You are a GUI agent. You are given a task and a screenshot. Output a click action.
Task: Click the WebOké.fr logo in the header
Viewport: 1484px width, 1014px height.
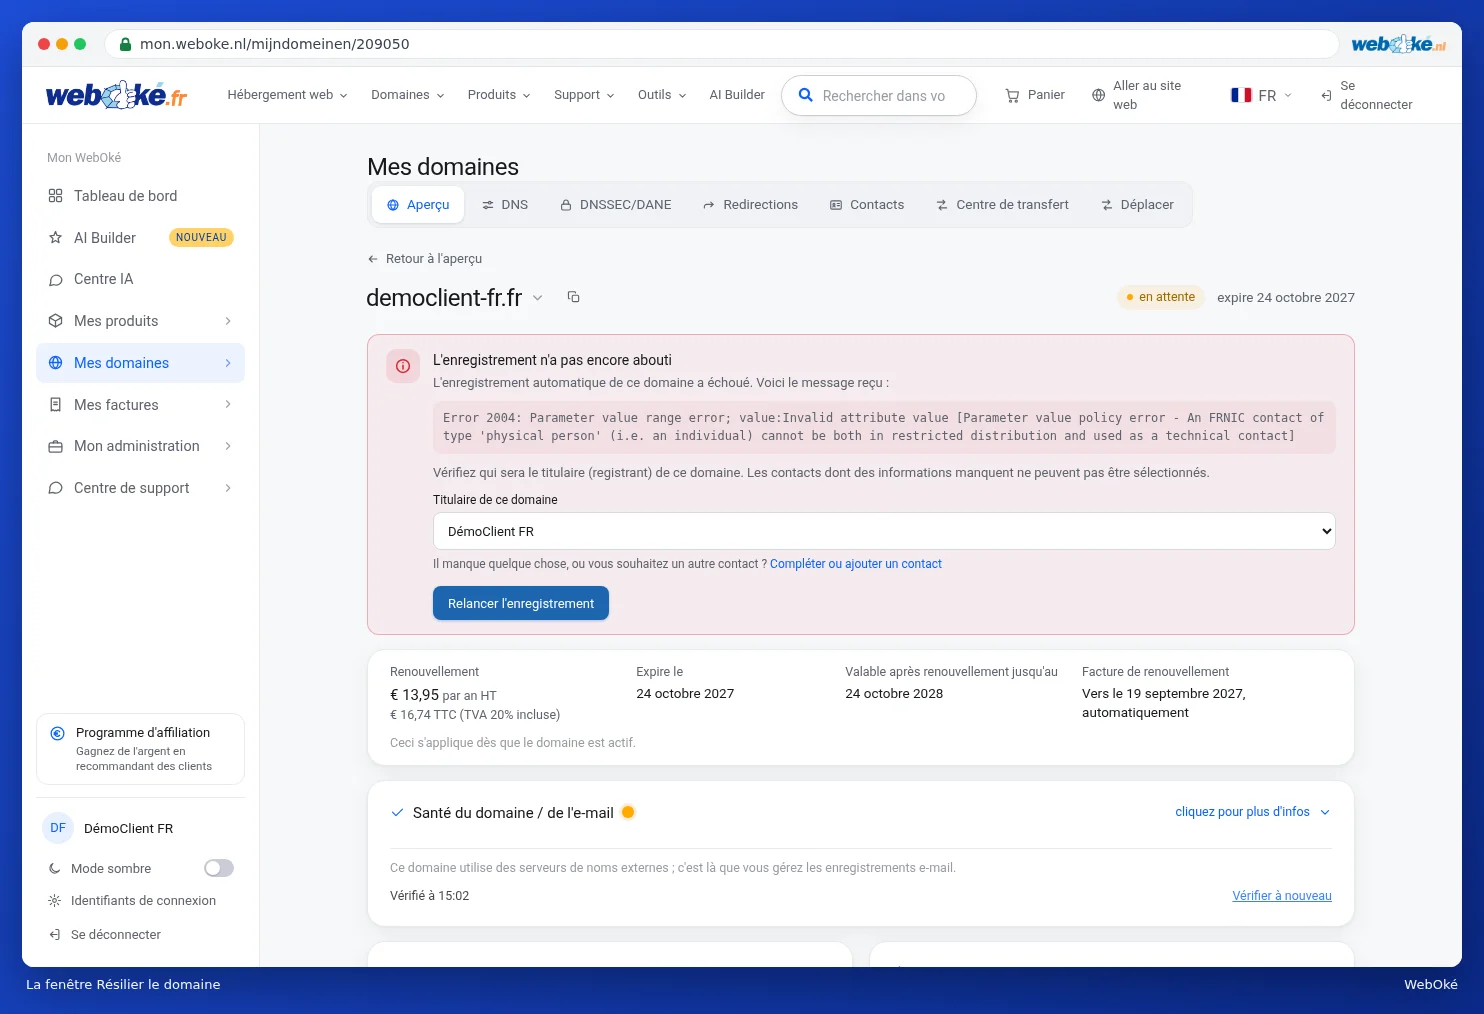(x=116, y=95)
